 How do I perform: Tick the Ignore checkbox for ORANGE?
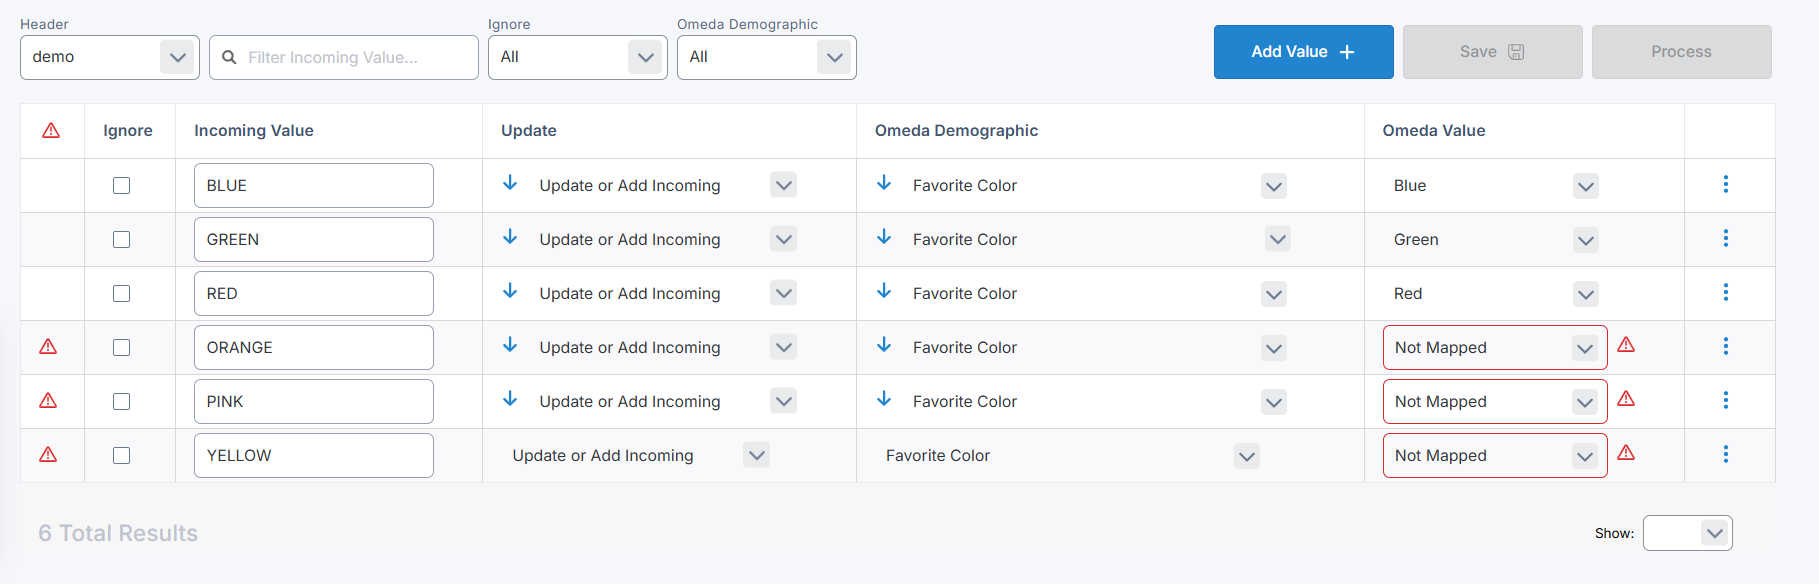tap(122, 348)
